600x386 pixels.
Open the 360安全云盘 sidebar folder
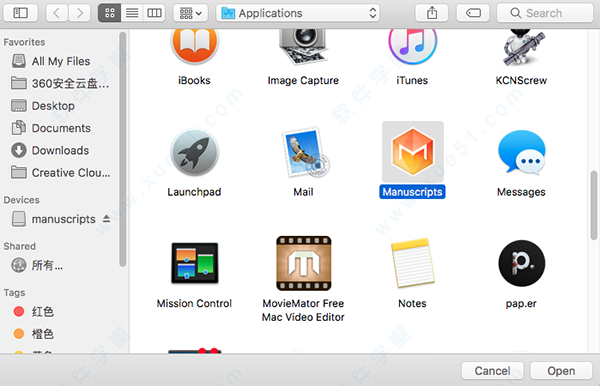tap(61, 83)
